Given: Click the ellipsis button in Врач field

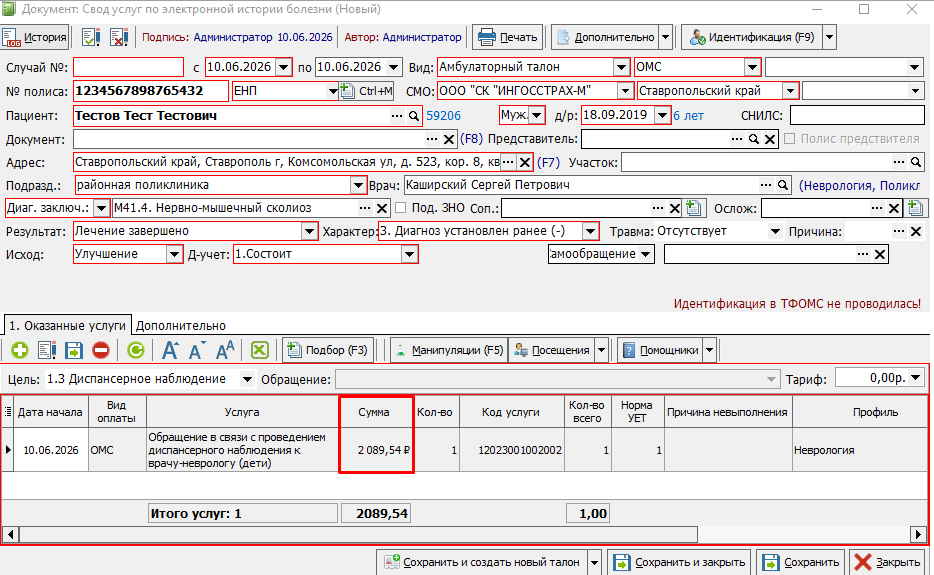Looking at the screenshot, I should click(766, 185).
